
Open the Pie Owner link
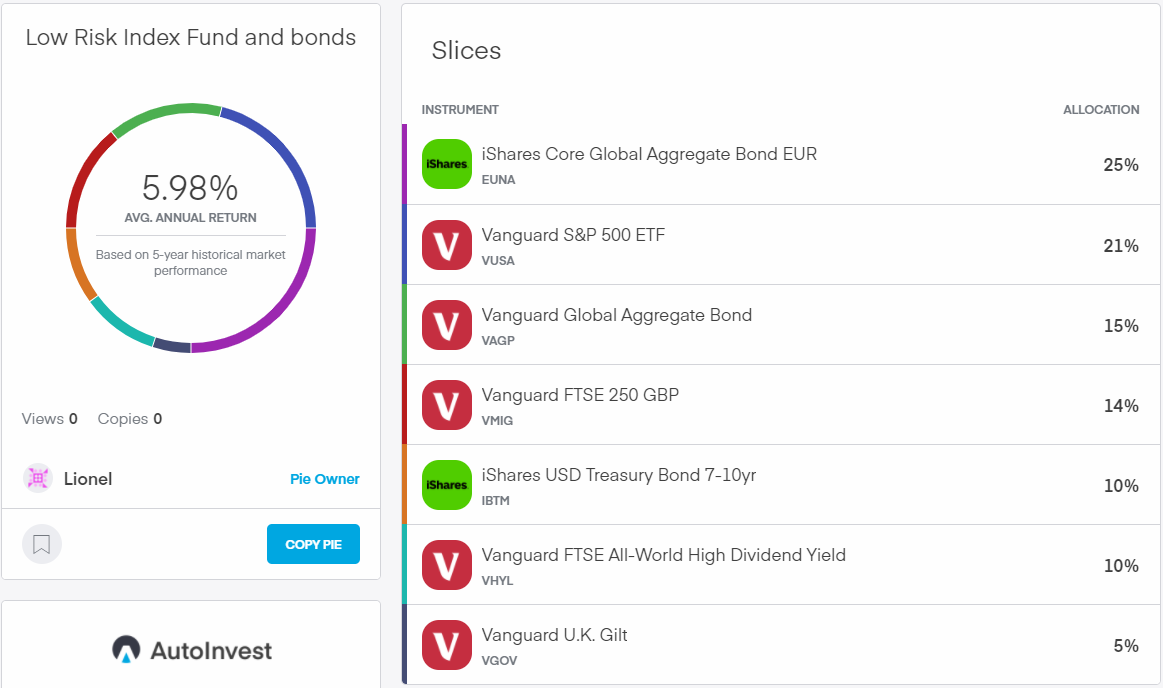[324, 479]
